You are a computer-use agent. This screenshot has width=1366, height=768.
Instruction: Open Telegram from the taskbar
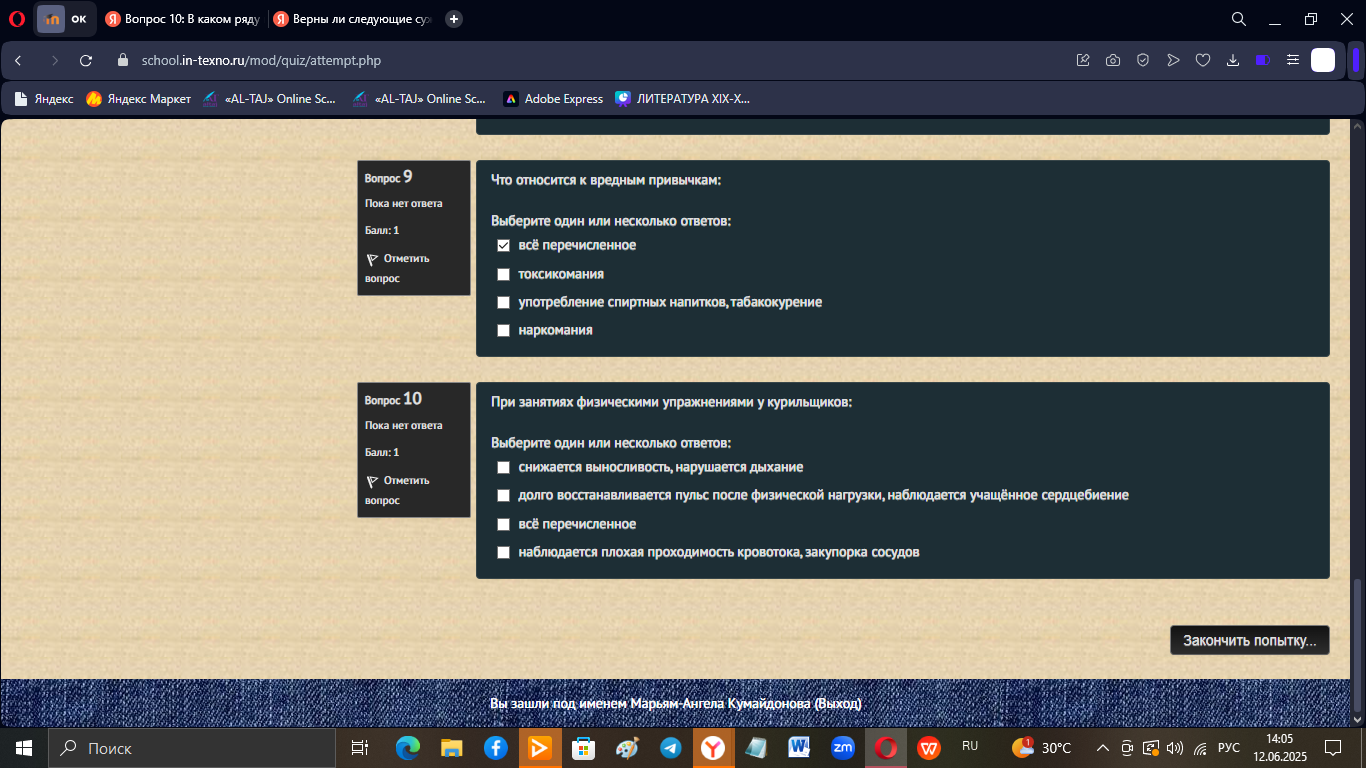click(670, 748)
